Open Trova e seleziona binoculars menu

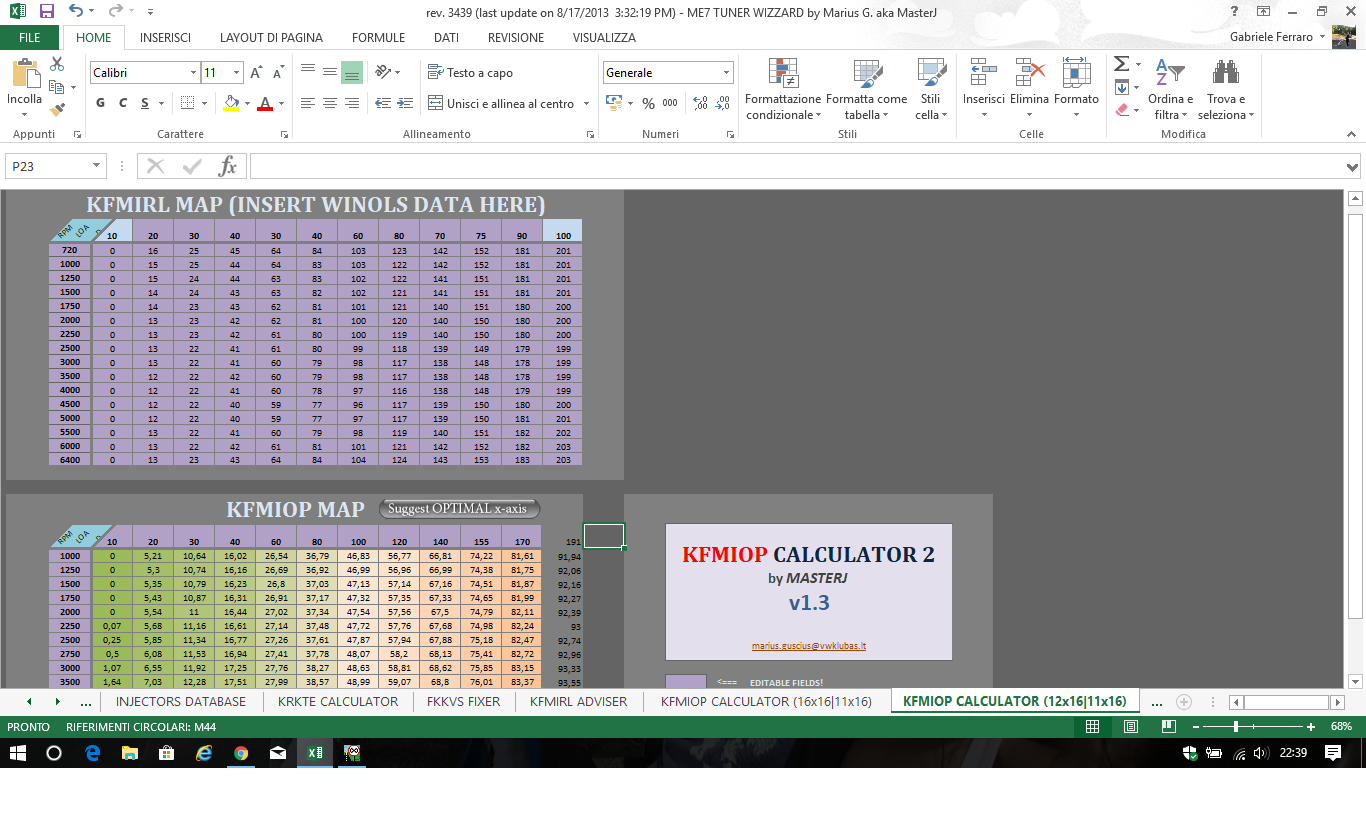point(1226,90)
